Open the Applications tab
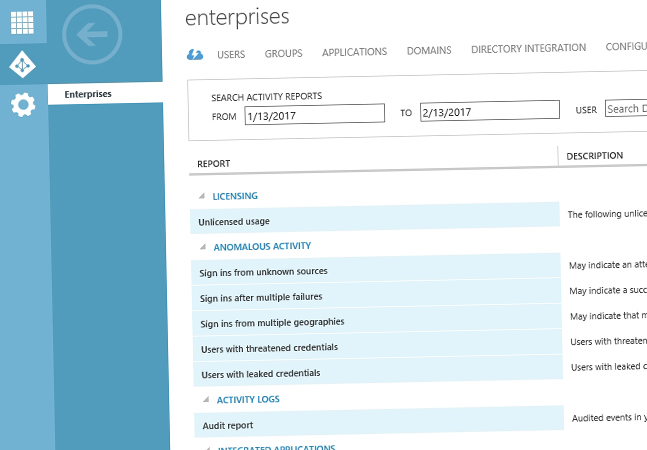Image resolution: width=647 pixels, height=450 pixels. [354, 52]
